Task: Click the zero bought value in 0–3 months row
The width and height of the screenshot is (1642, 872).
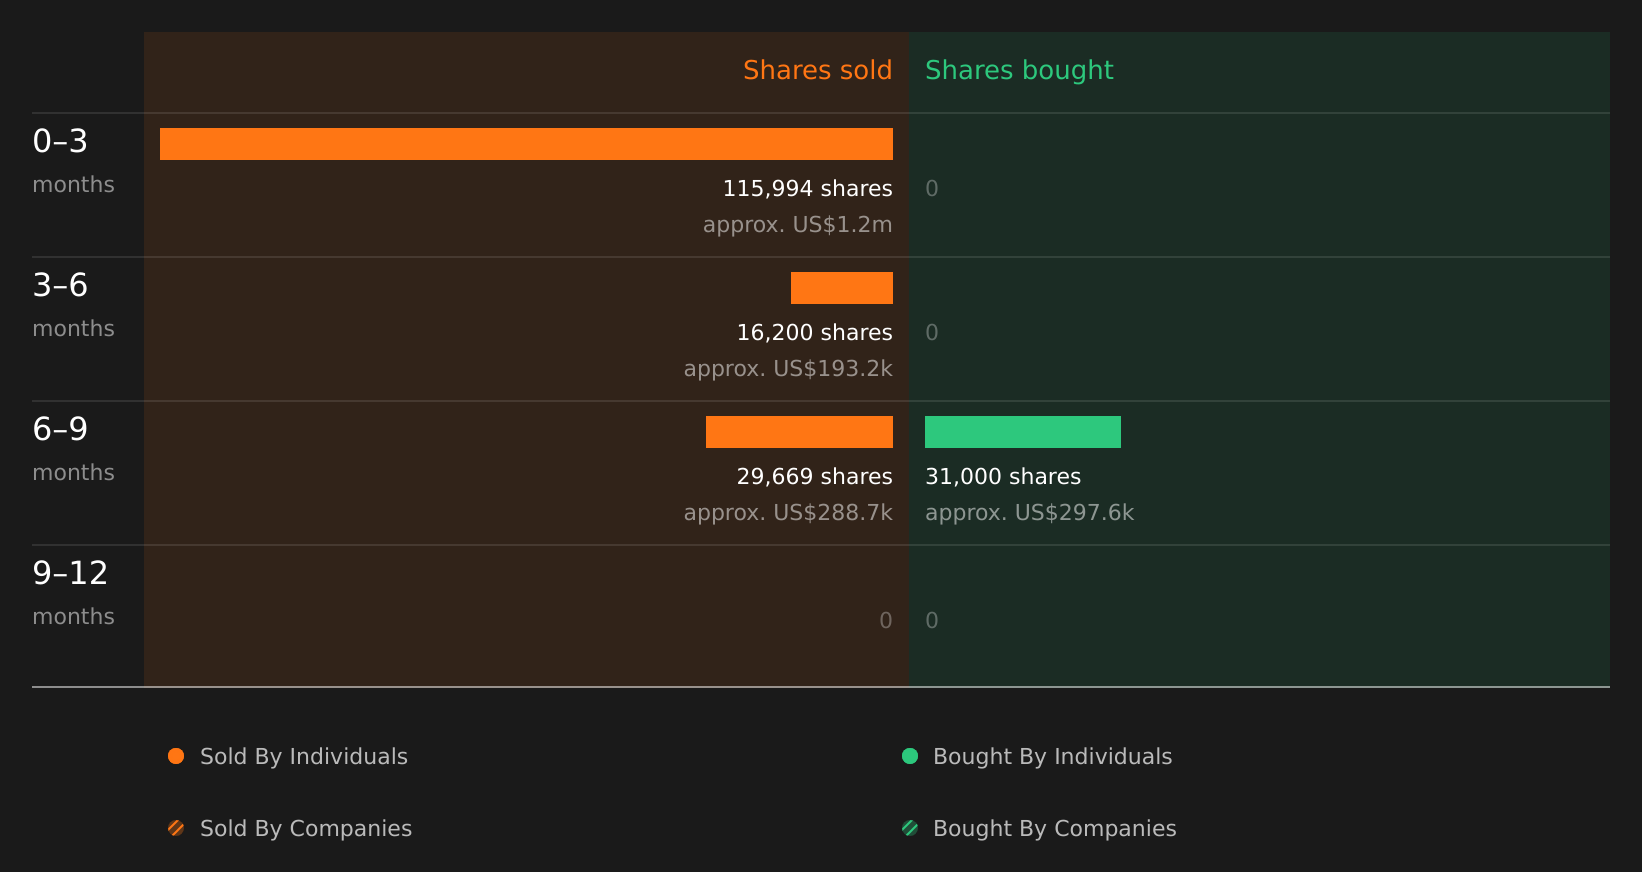Action: [932, 188]
